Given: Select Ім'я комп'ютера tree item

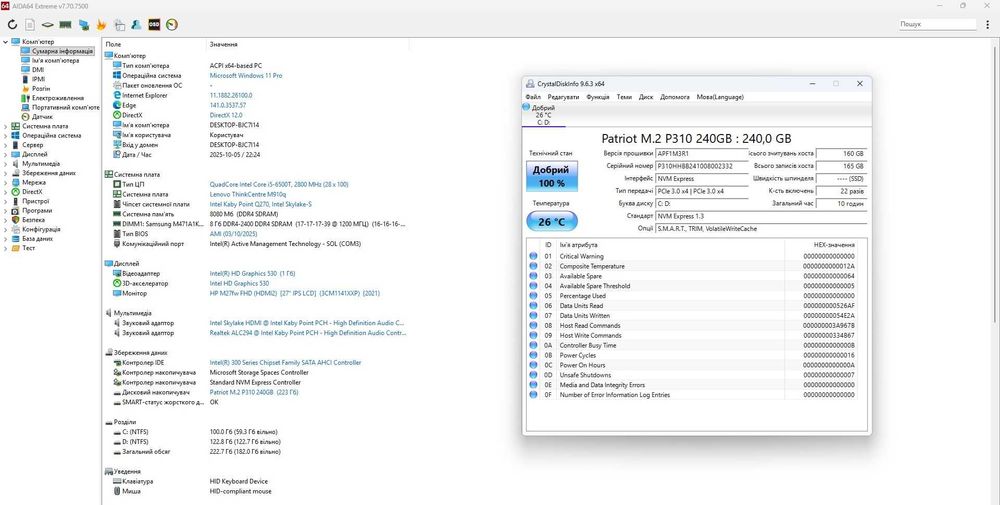Looking at the screenshot, I should click(x=55, y=61).
